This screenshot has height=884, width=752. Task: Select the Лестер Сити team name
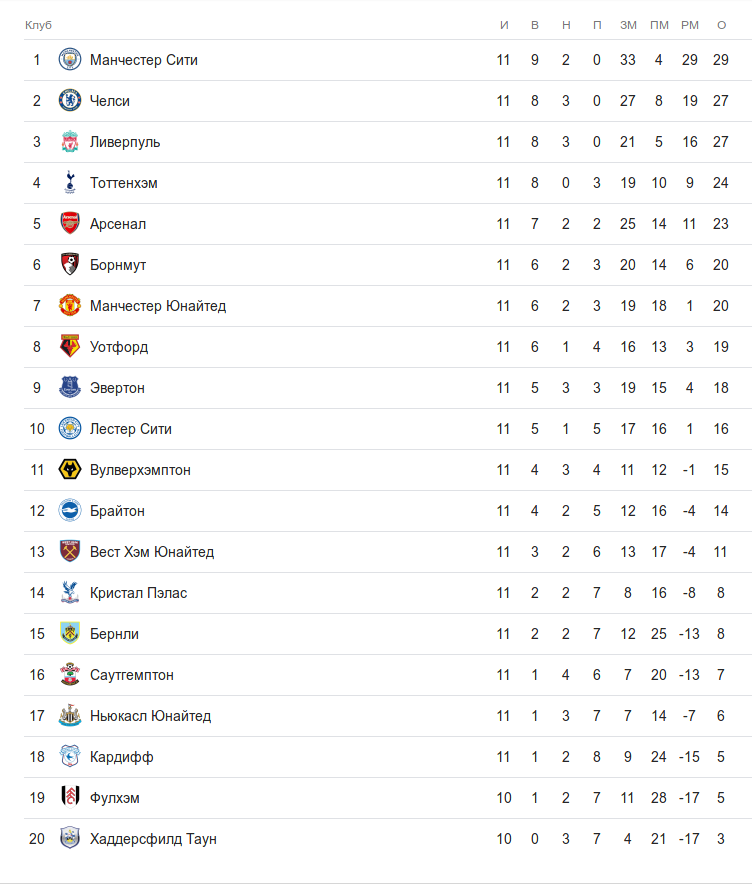[131, 429]
